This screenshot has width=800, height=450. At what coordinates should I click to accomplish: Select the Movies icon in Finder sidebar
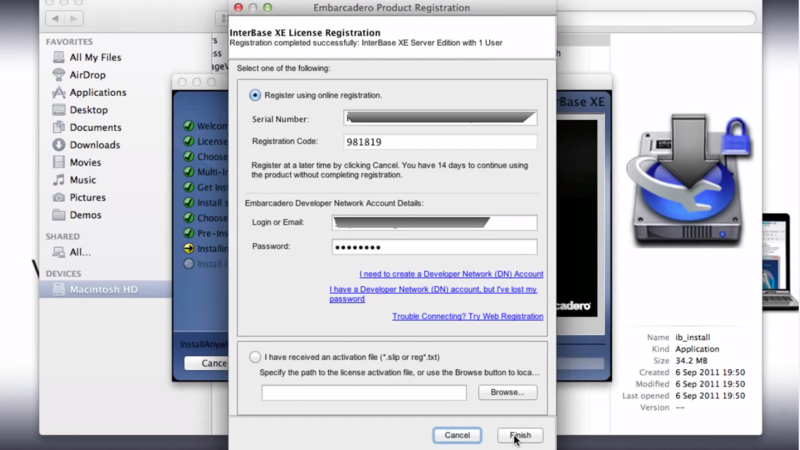(59, 162)
